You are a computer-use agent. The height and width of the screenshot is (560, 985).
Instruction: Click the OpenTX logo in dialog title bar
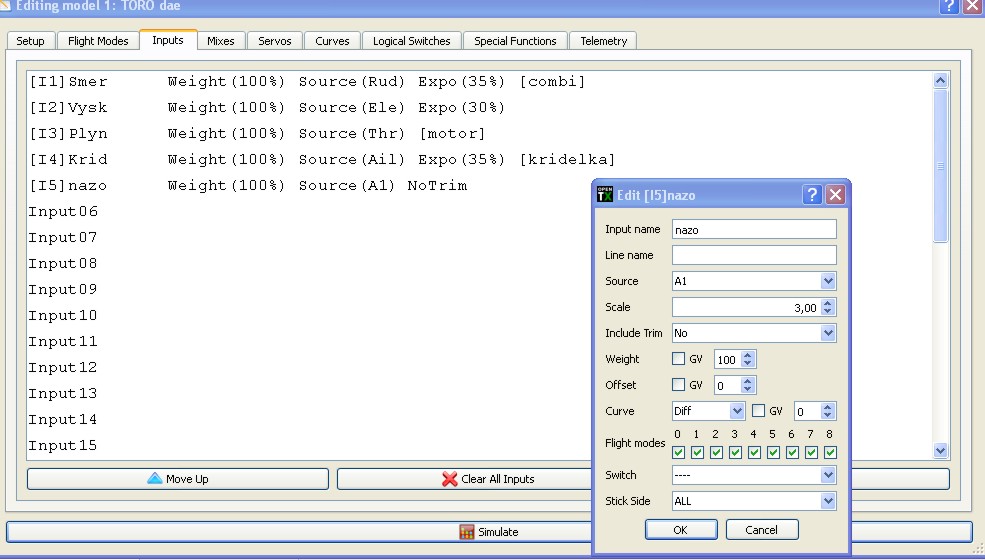(x=605, y=195)
